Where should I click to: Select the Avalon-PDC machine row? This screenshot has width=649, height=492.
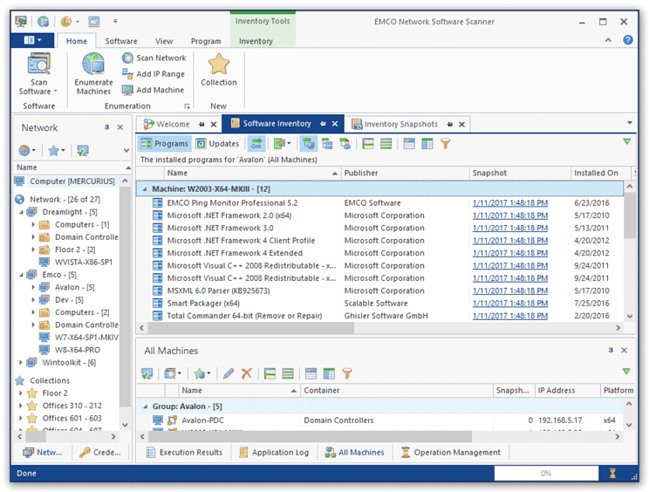pos(379,420)
